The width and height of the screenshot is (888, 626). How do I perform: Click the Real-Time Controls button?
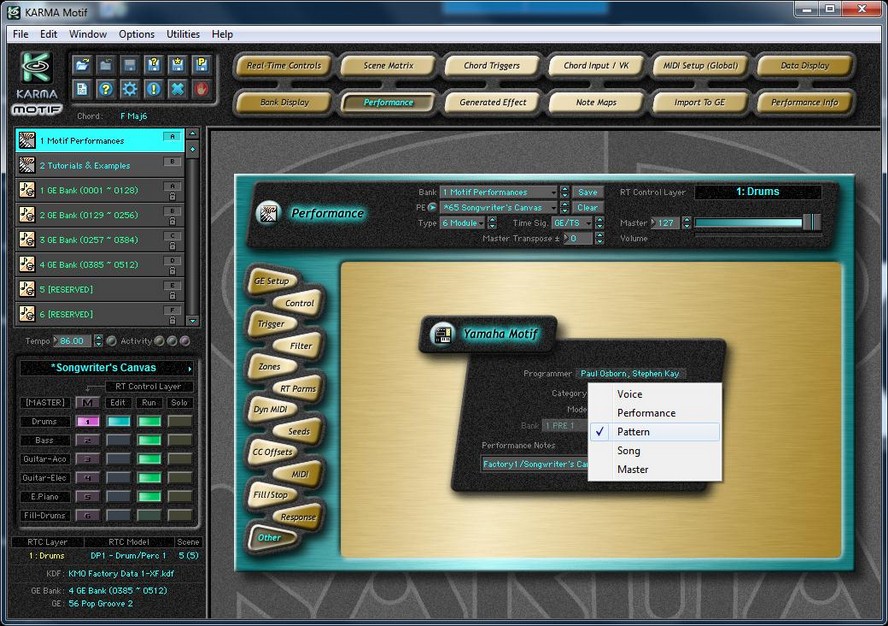coord(284,66)
